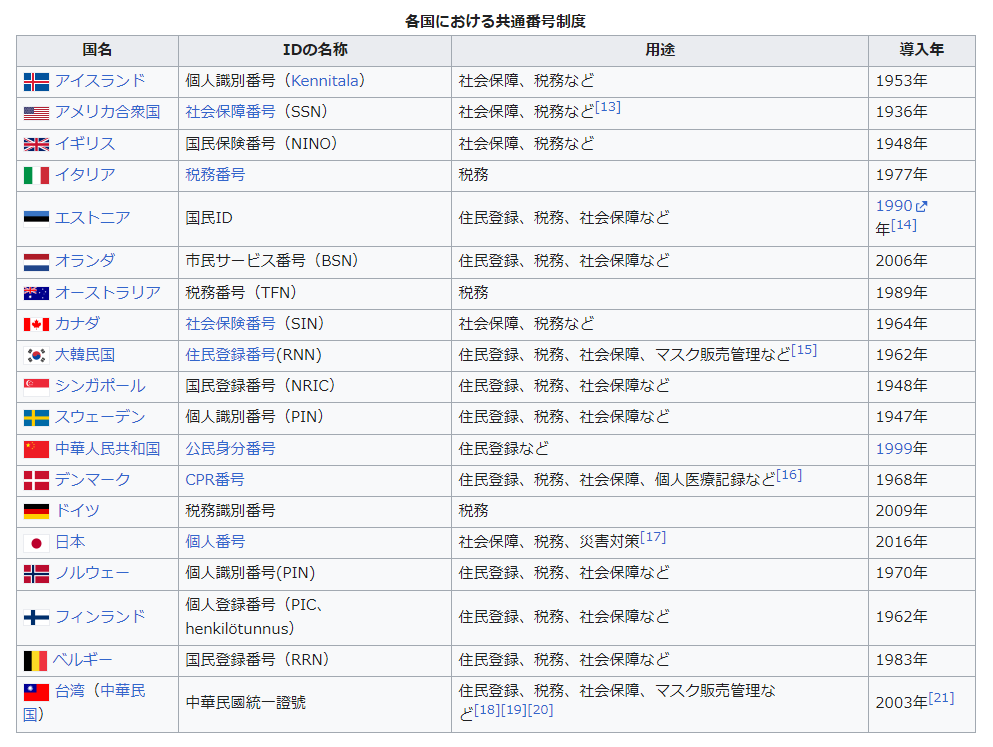Open the オーストラリア country link

[108, 292]
